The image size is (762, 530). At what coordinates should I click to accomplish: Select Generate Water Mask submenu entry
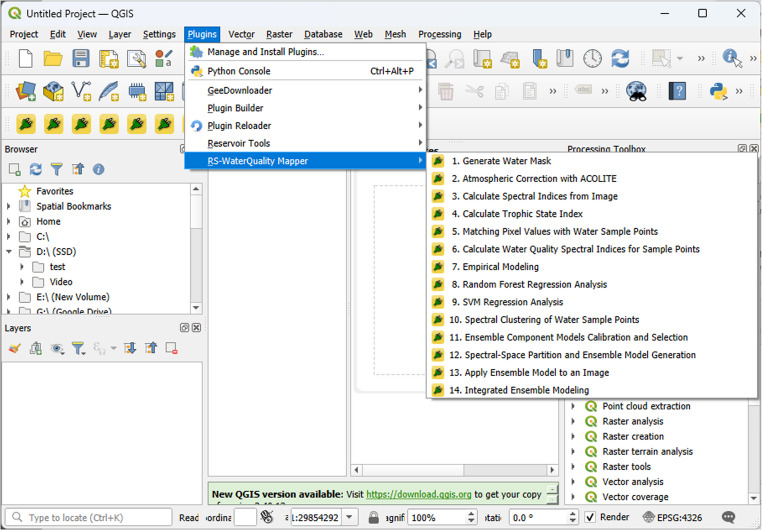pyautogui.click(x=506, y=161)
